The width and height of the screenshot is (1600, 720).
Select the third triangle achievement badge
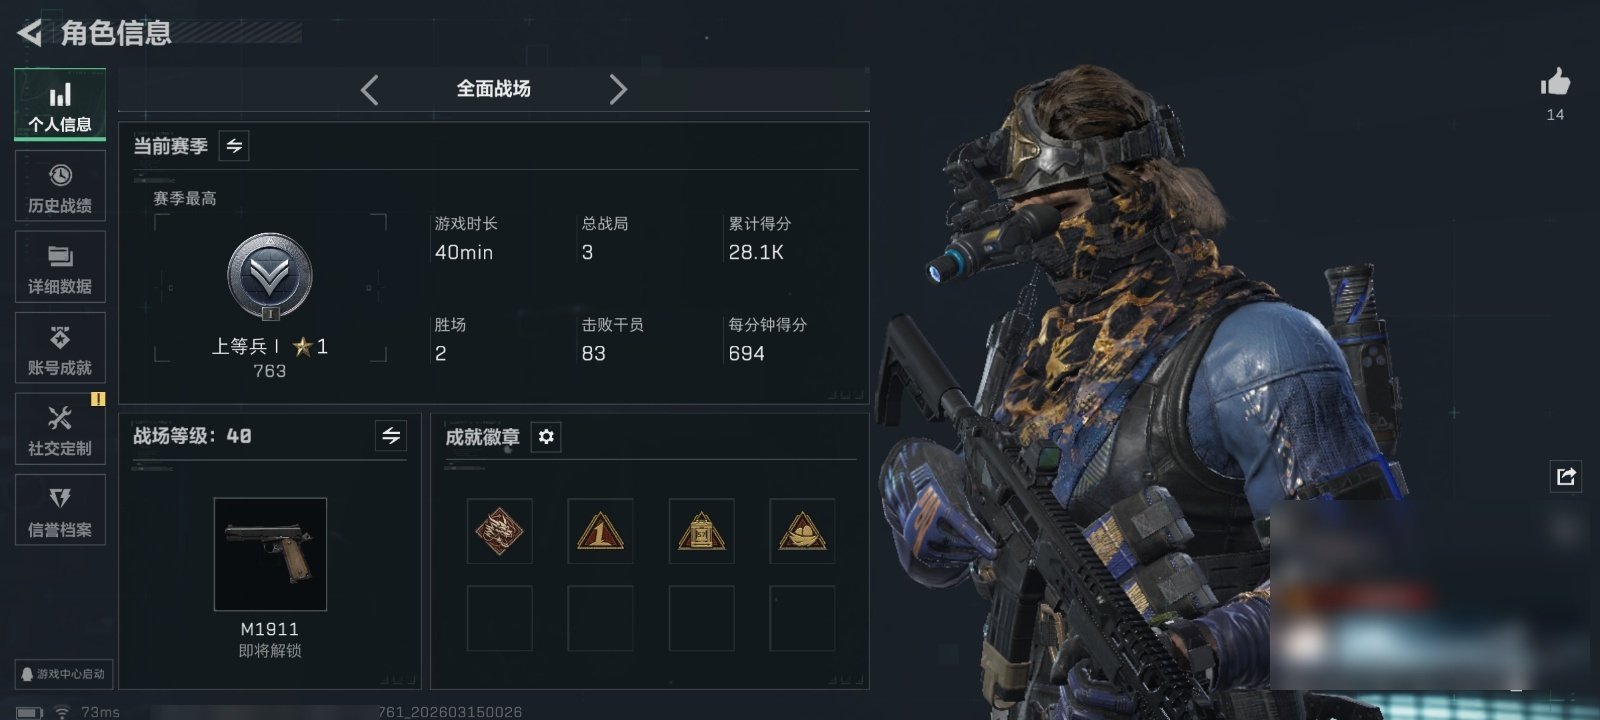tap(701, 531)
